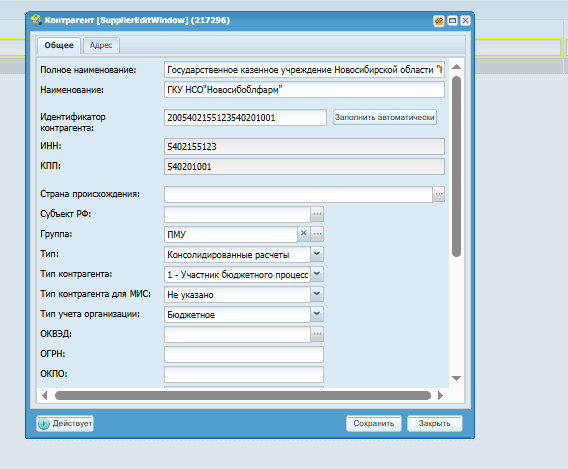This screenshot has height=469, width=568.
Task: Click the horizontal scrollbar right arrow
Action: (x=440, y=395)
